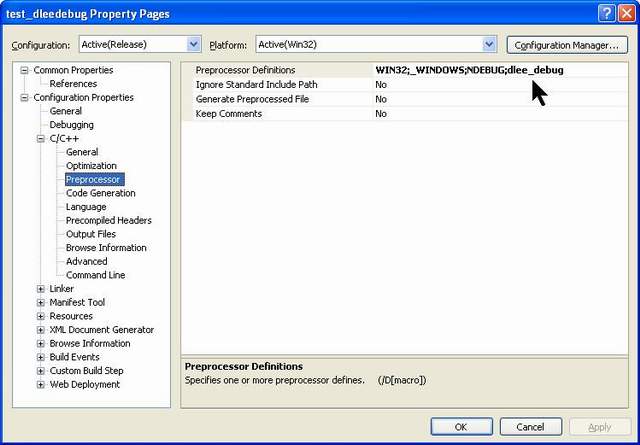The width and height of the screenshot is (640, 445).
Task: Click the Generate Preprocessed File row
Action: (x=404, y=99)
